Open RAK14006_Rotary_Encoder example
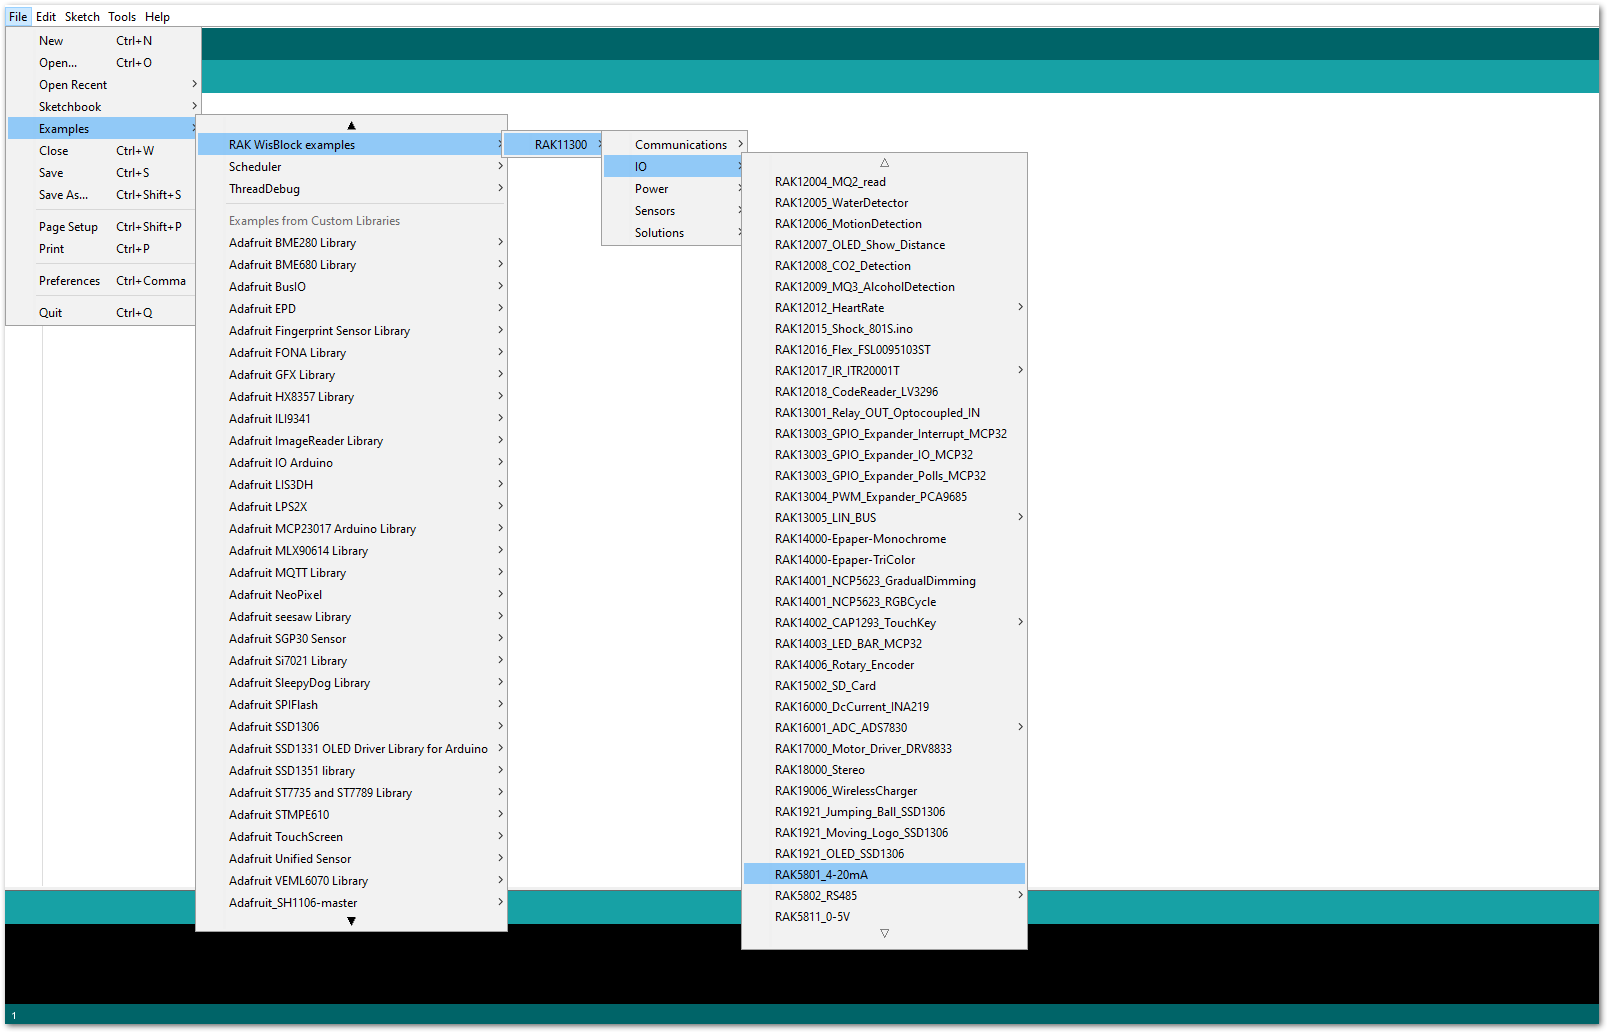 885,665
